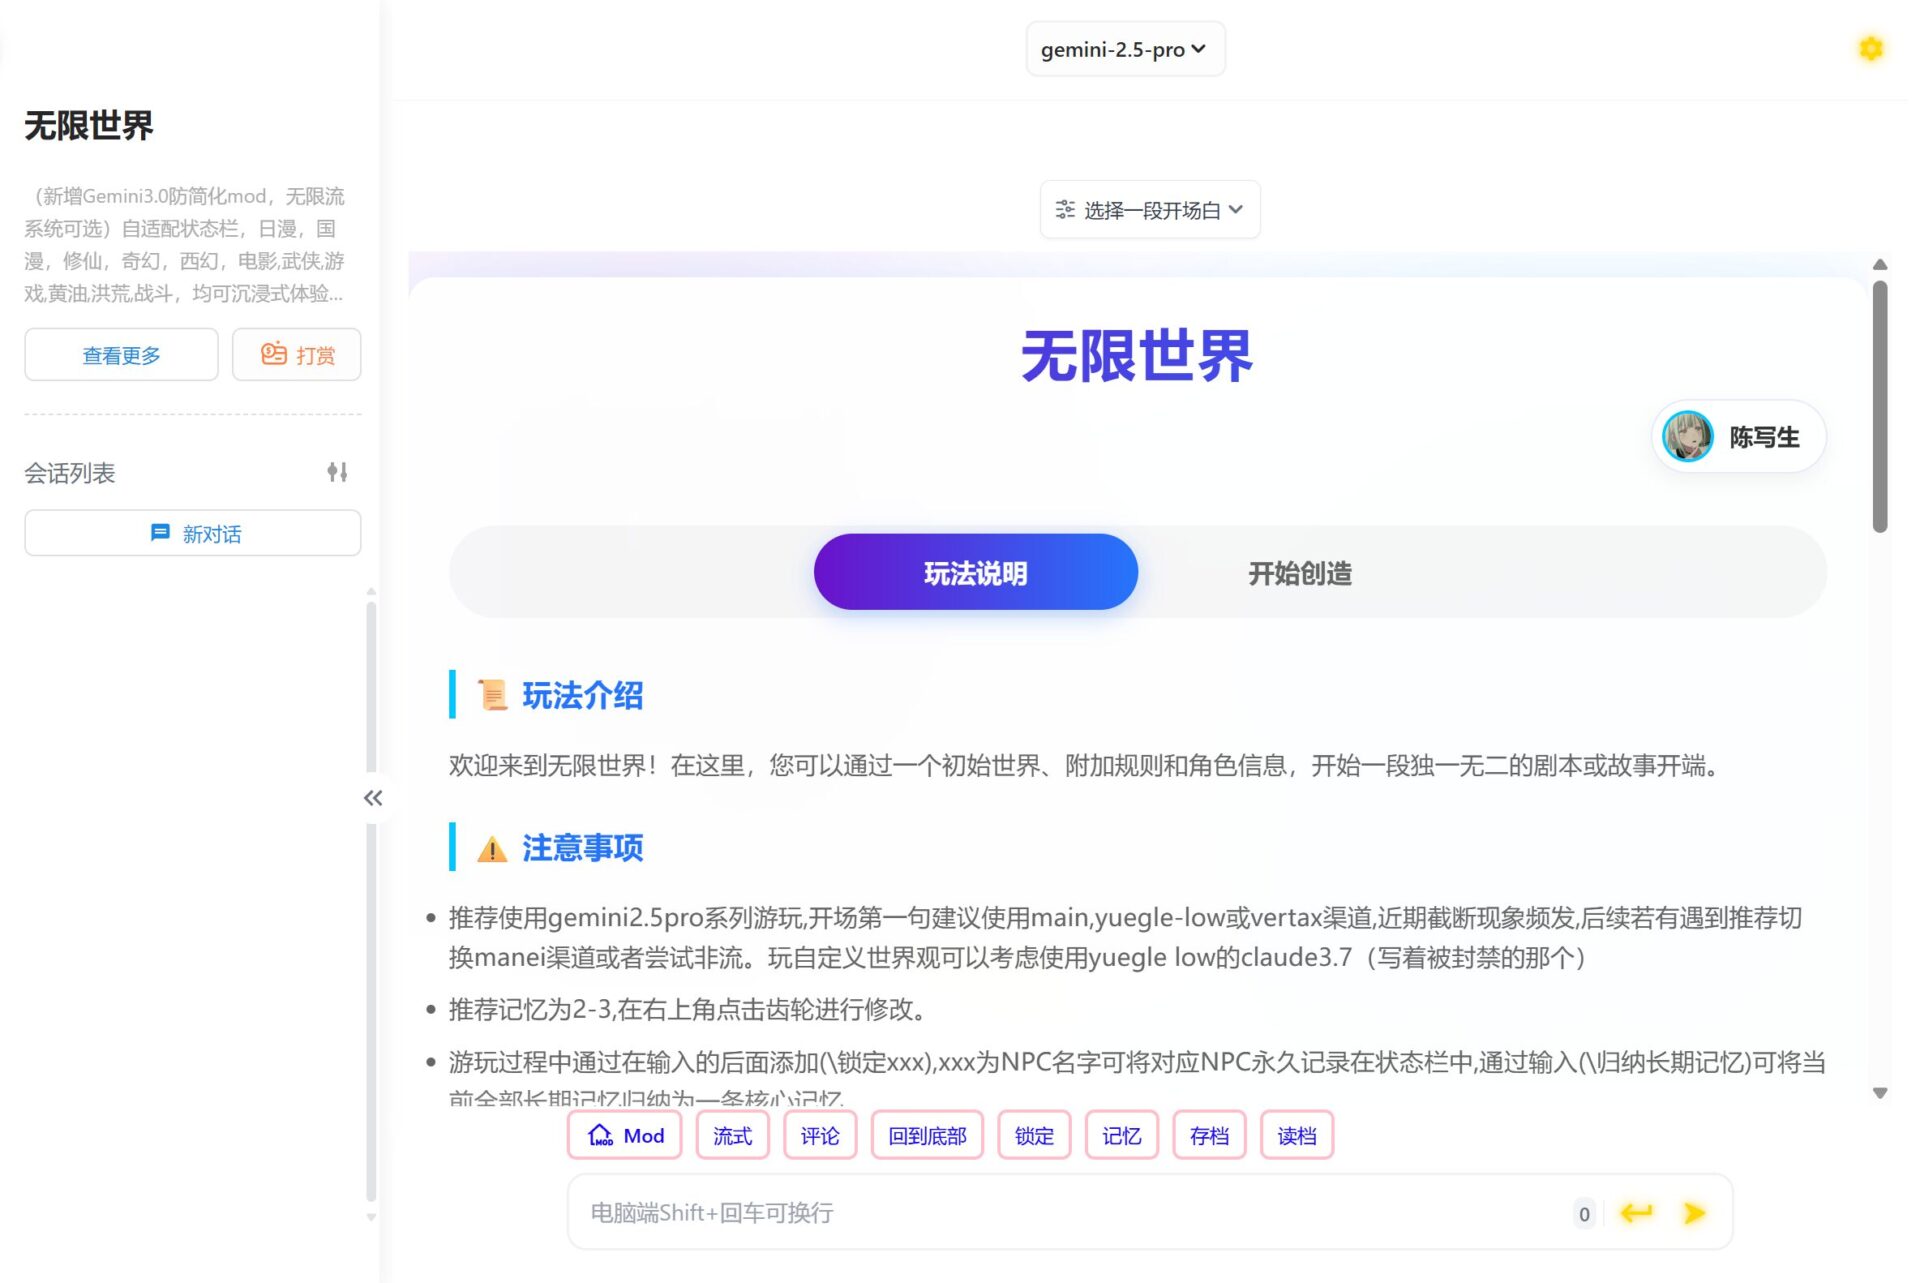Open the Mod panel at the bottom
1920x1283 pixels.
pos(624,1135)
